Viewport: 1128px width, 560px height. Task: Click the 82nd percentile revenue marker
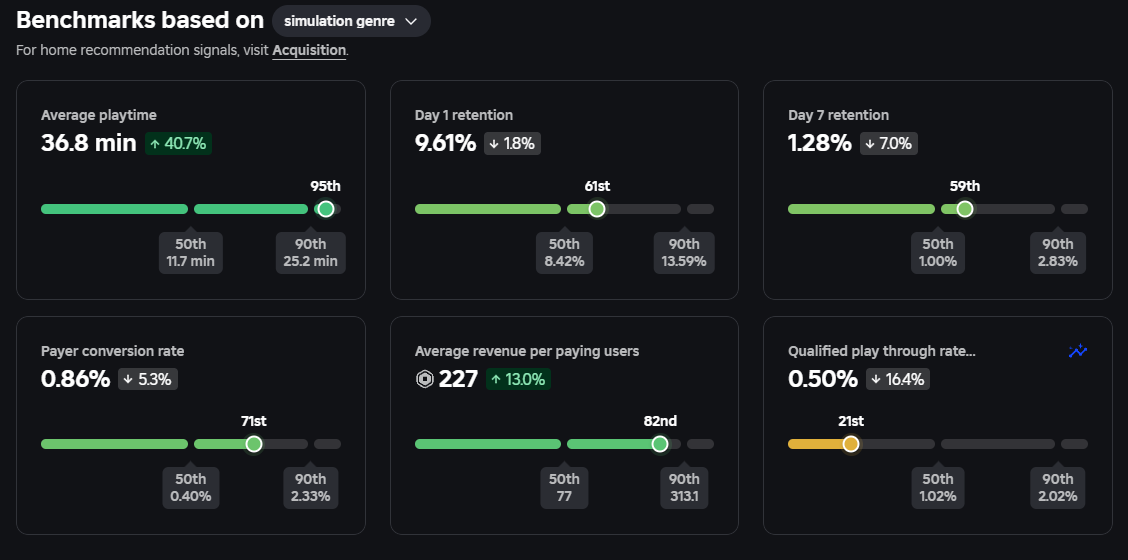pyautogui.click(x=660, y=444)
